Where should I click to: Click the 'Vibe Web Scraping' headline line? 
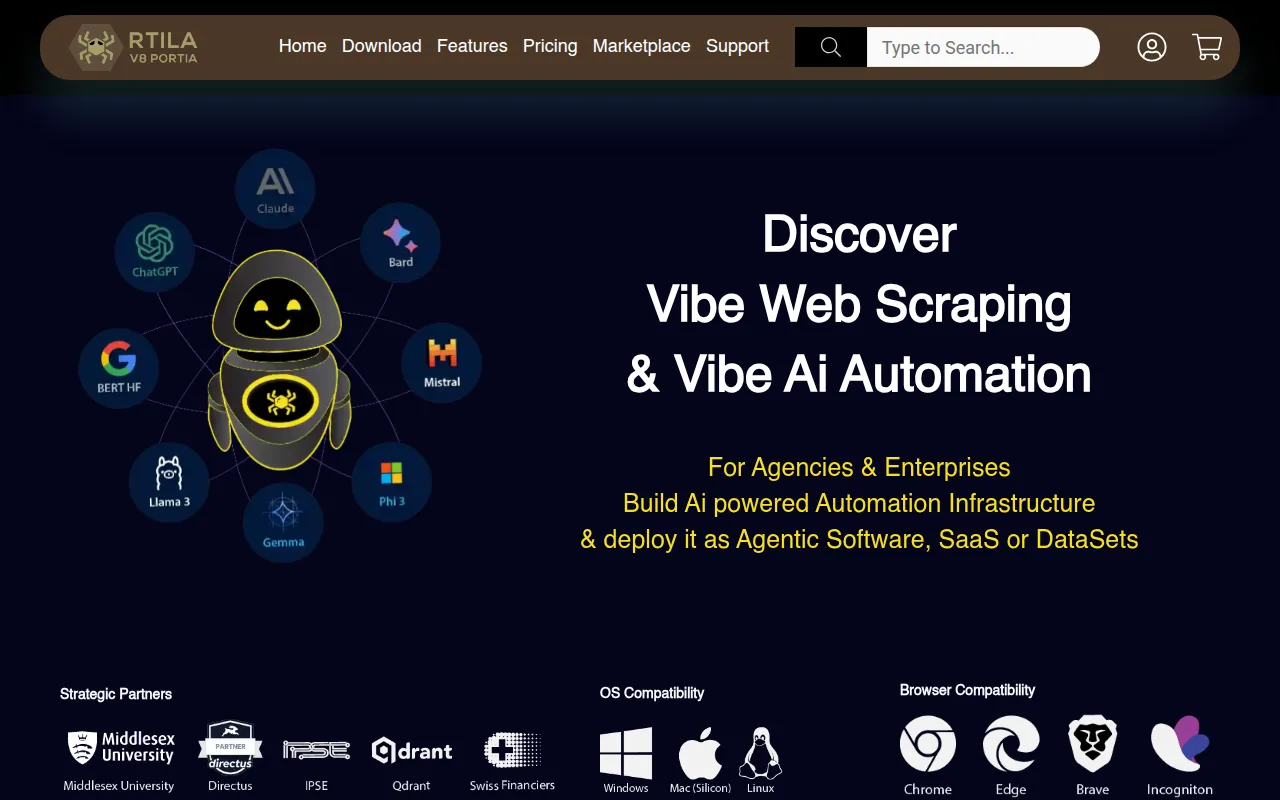[x=859, y=304]
